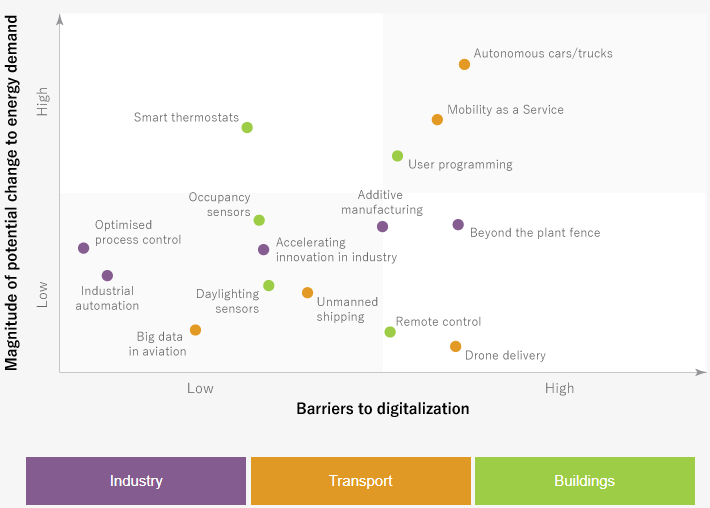Click the Drone delivery data point
Viewport: 710px width, 508px height.
pyautogui.click(x=455, y=346)
